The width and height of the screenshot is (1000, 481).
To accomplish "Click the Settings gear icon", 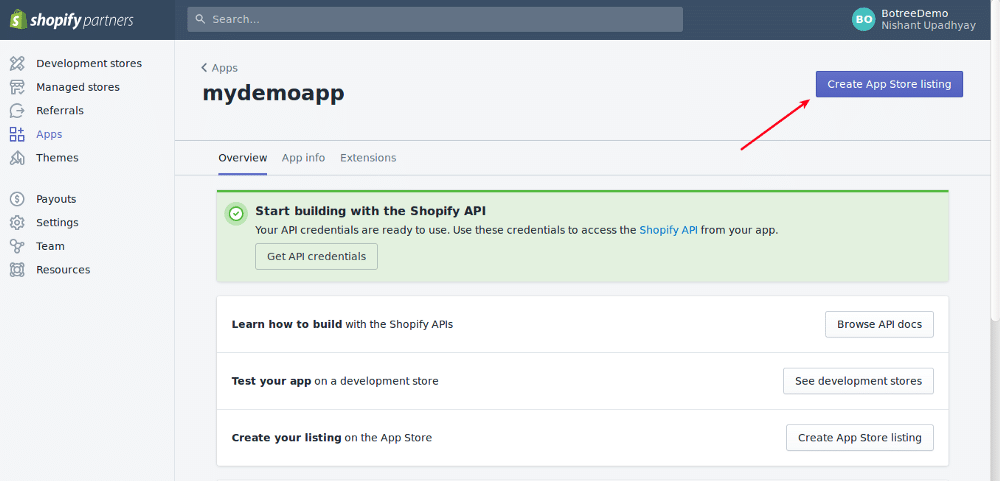I will pyautogui.click(x=17, y=223).
